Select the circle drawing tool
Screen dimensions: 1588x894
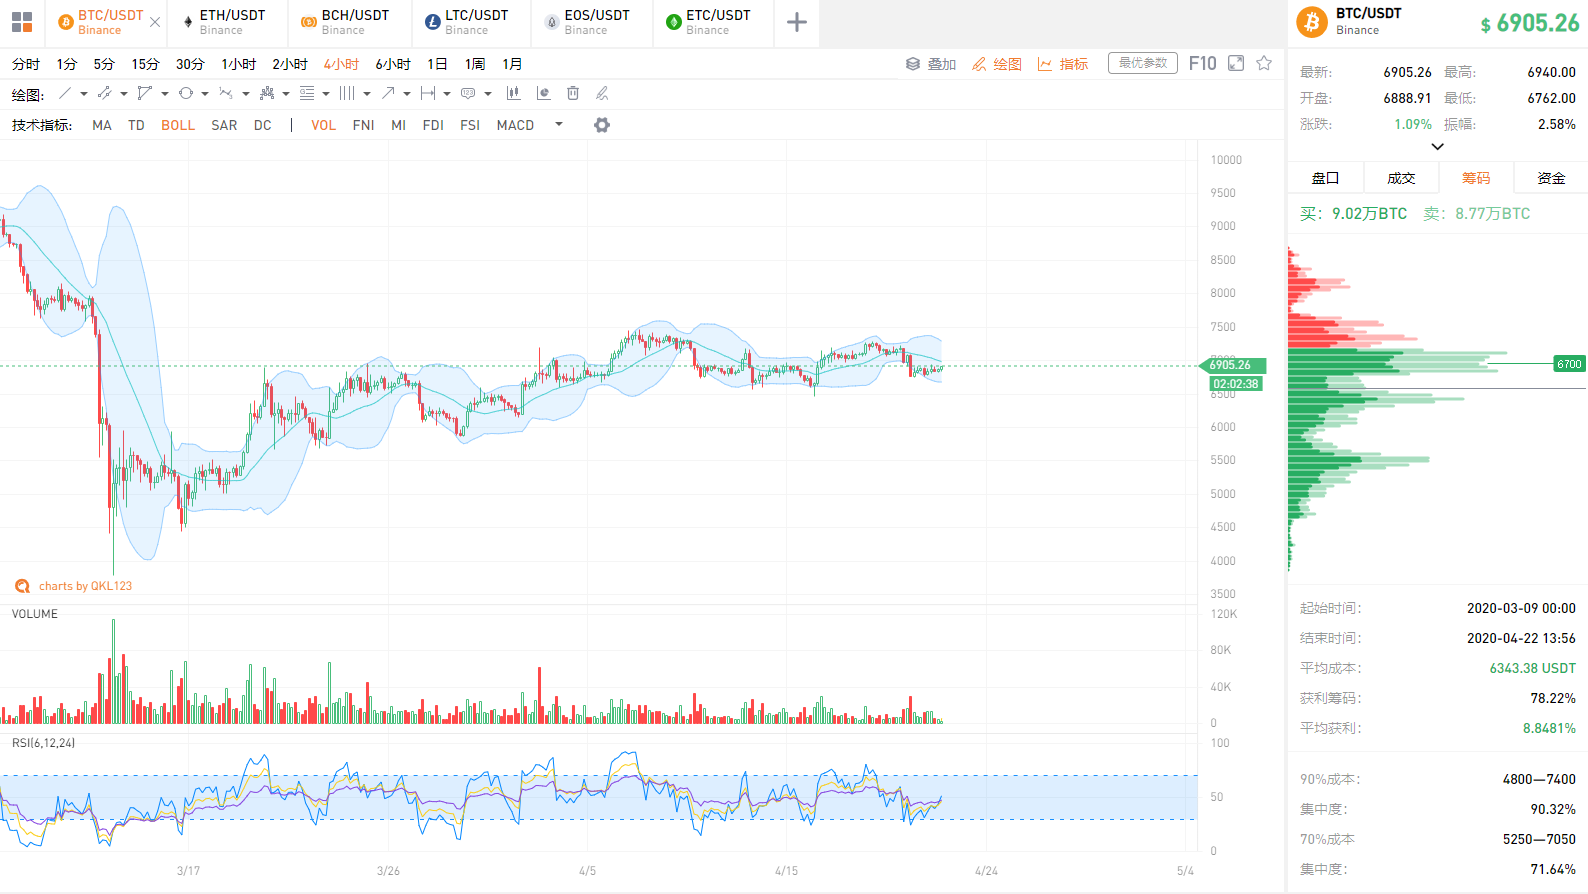[186, 93]
